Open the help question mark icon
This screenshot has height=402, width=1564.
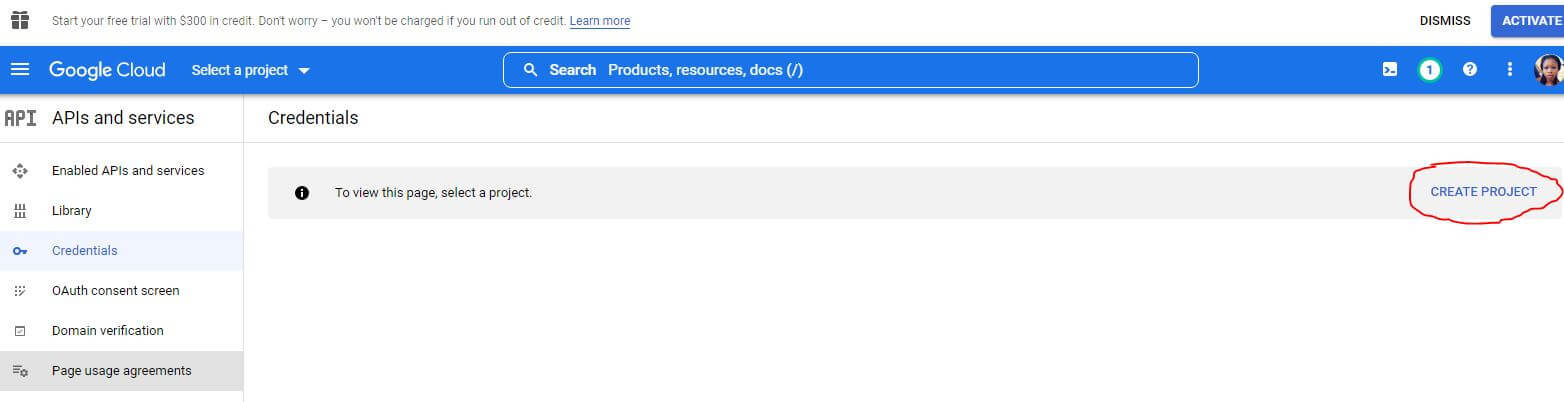point(1470,70)
